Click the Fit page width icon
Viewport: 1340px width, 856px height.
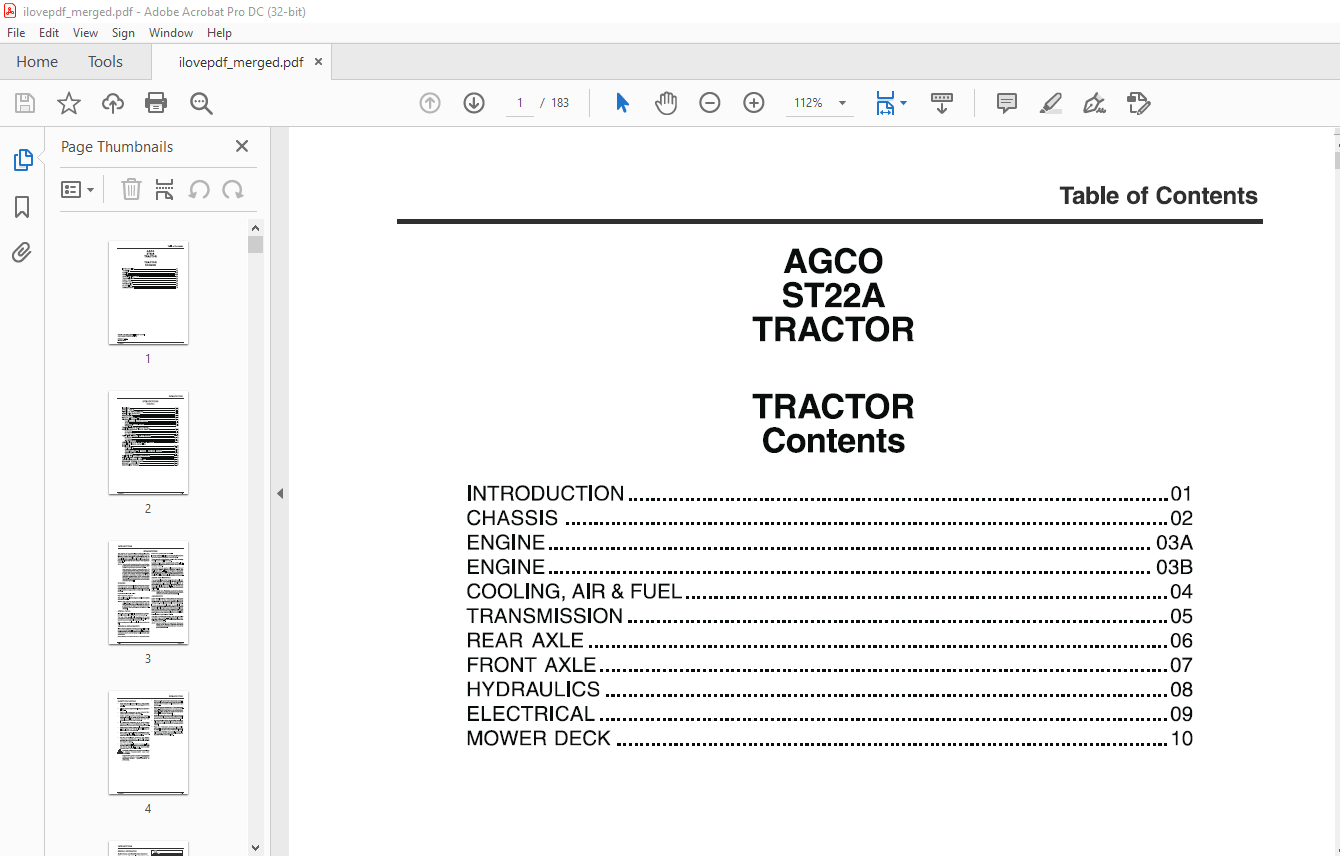885,103
